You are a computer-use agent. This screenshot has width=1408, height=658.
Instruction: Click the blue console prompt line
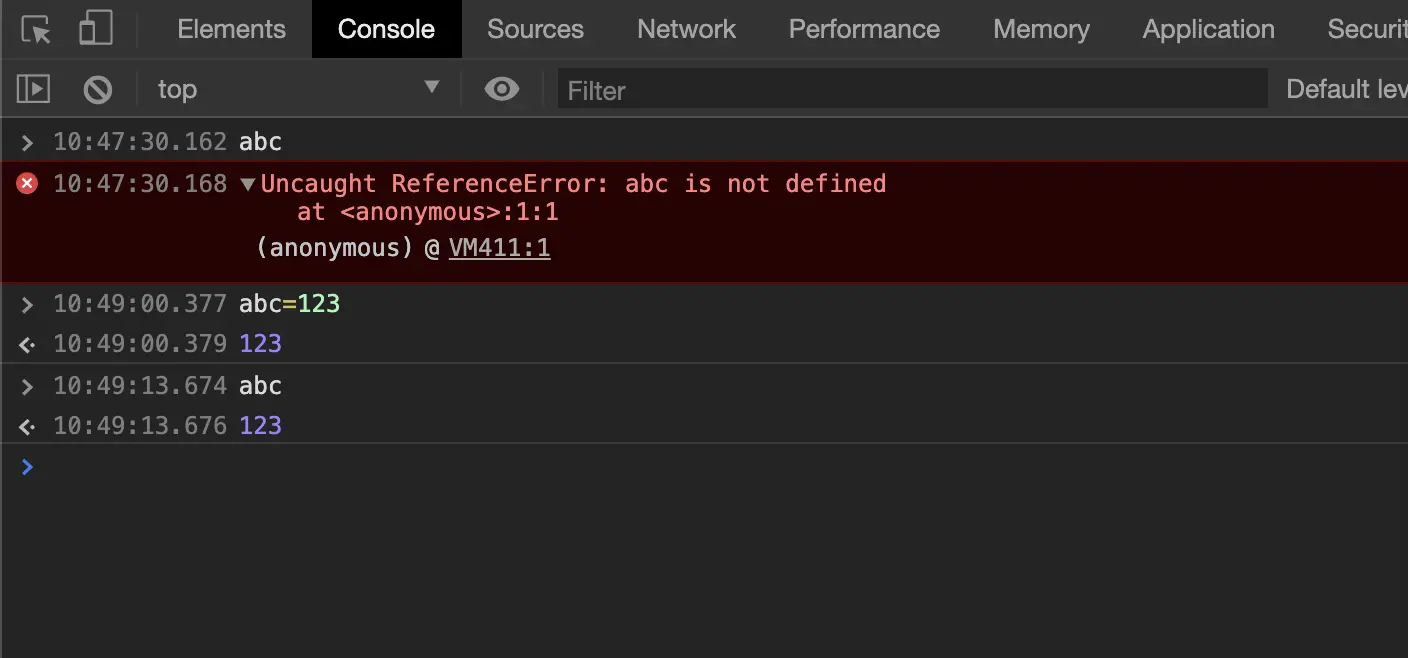700,467
